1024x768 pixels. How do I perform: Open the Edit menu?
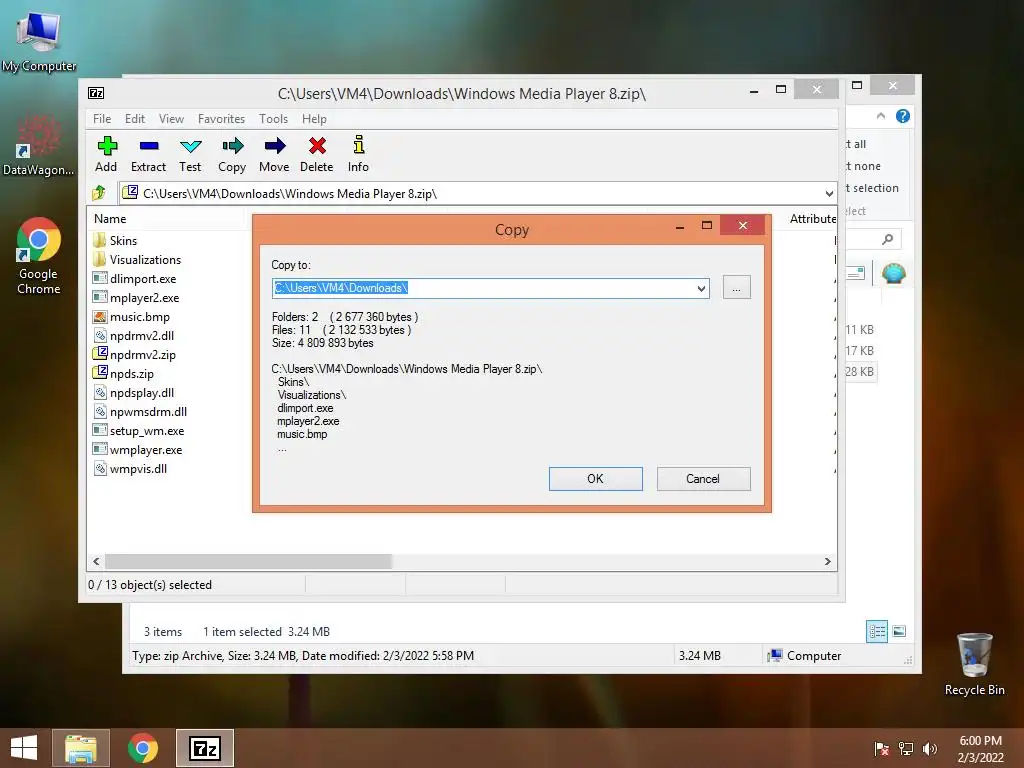(135, 119)
